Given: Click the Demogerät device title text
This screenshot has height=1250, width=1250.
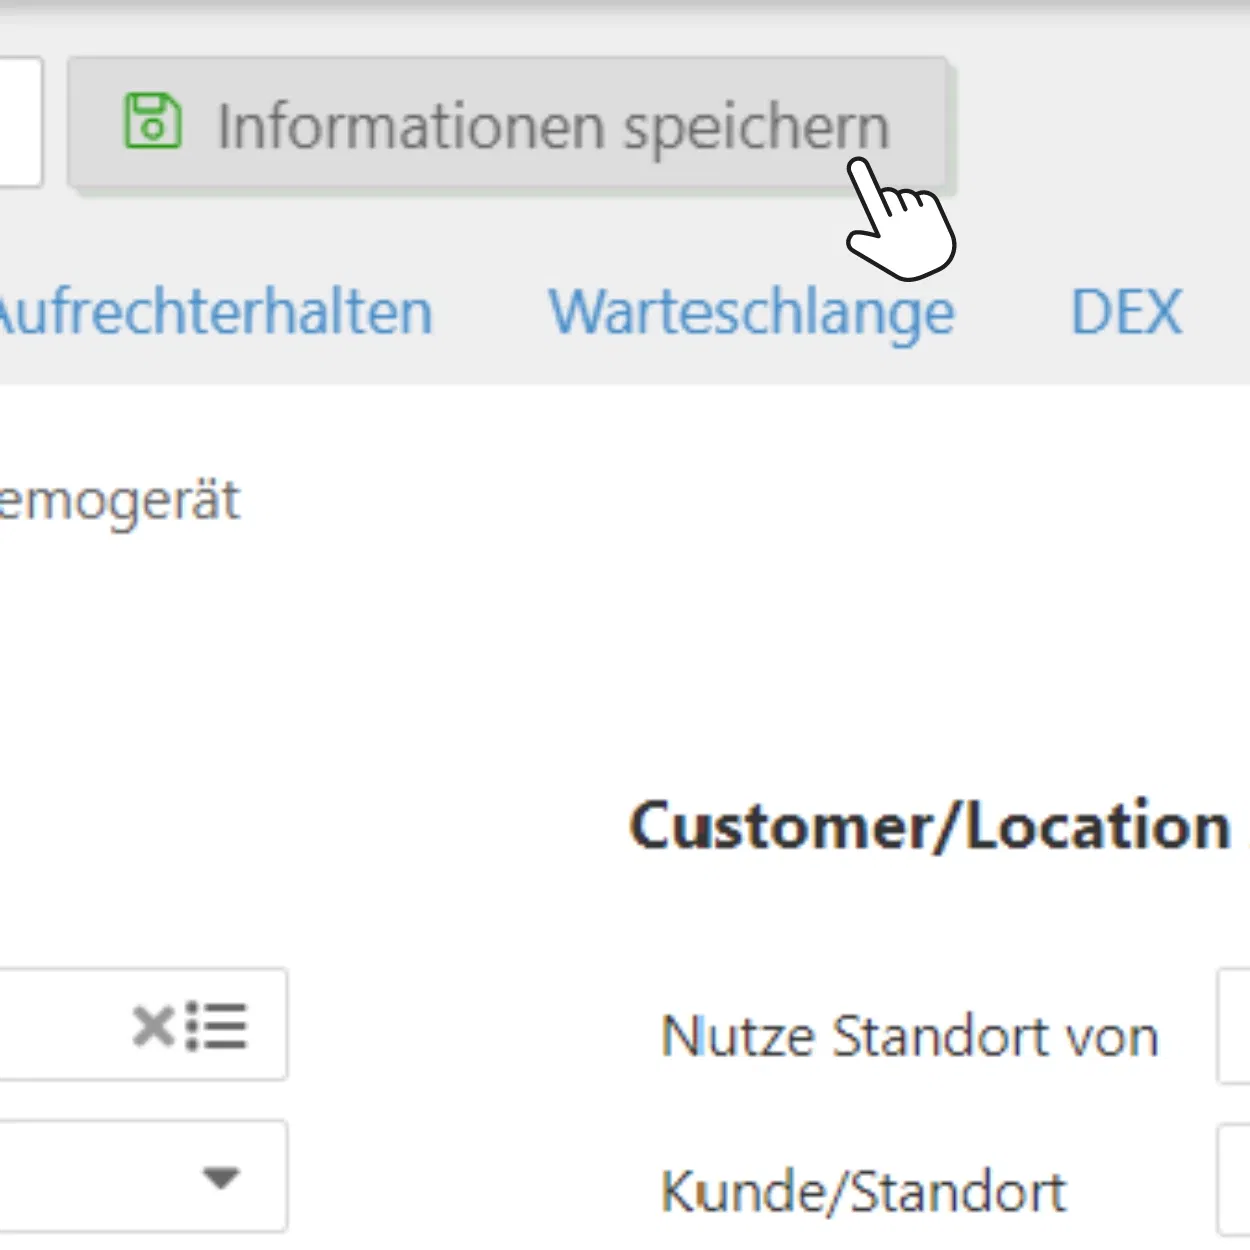Looking at the screenshot, I should 120,500.
